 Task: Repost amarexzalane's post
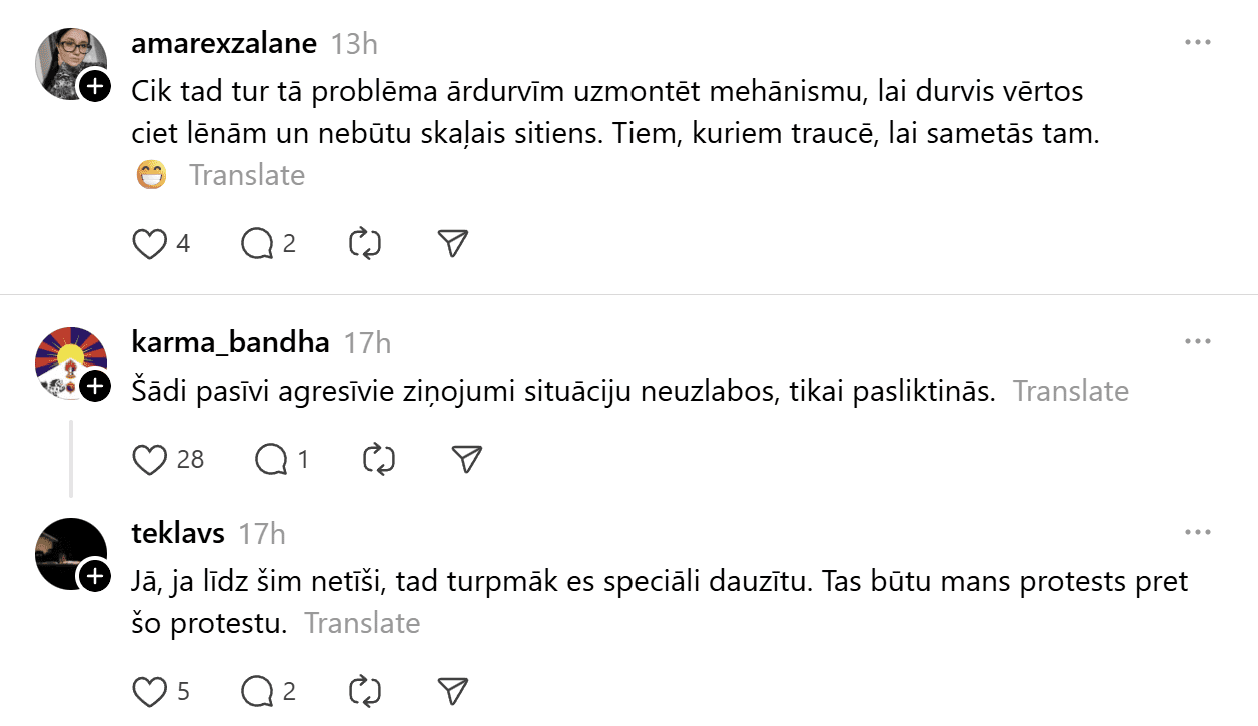[365, 244]
